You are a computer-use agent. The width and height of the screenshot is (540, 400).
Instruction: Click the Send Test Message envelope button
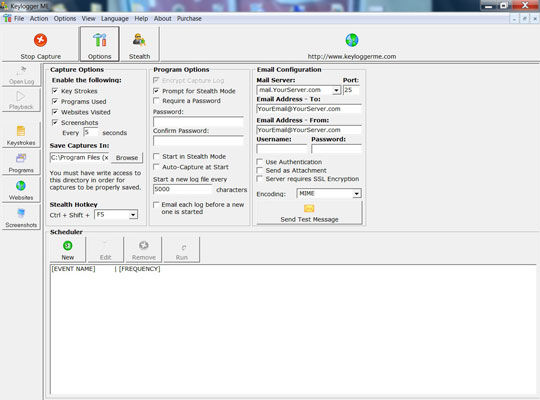tap(309, 213)
